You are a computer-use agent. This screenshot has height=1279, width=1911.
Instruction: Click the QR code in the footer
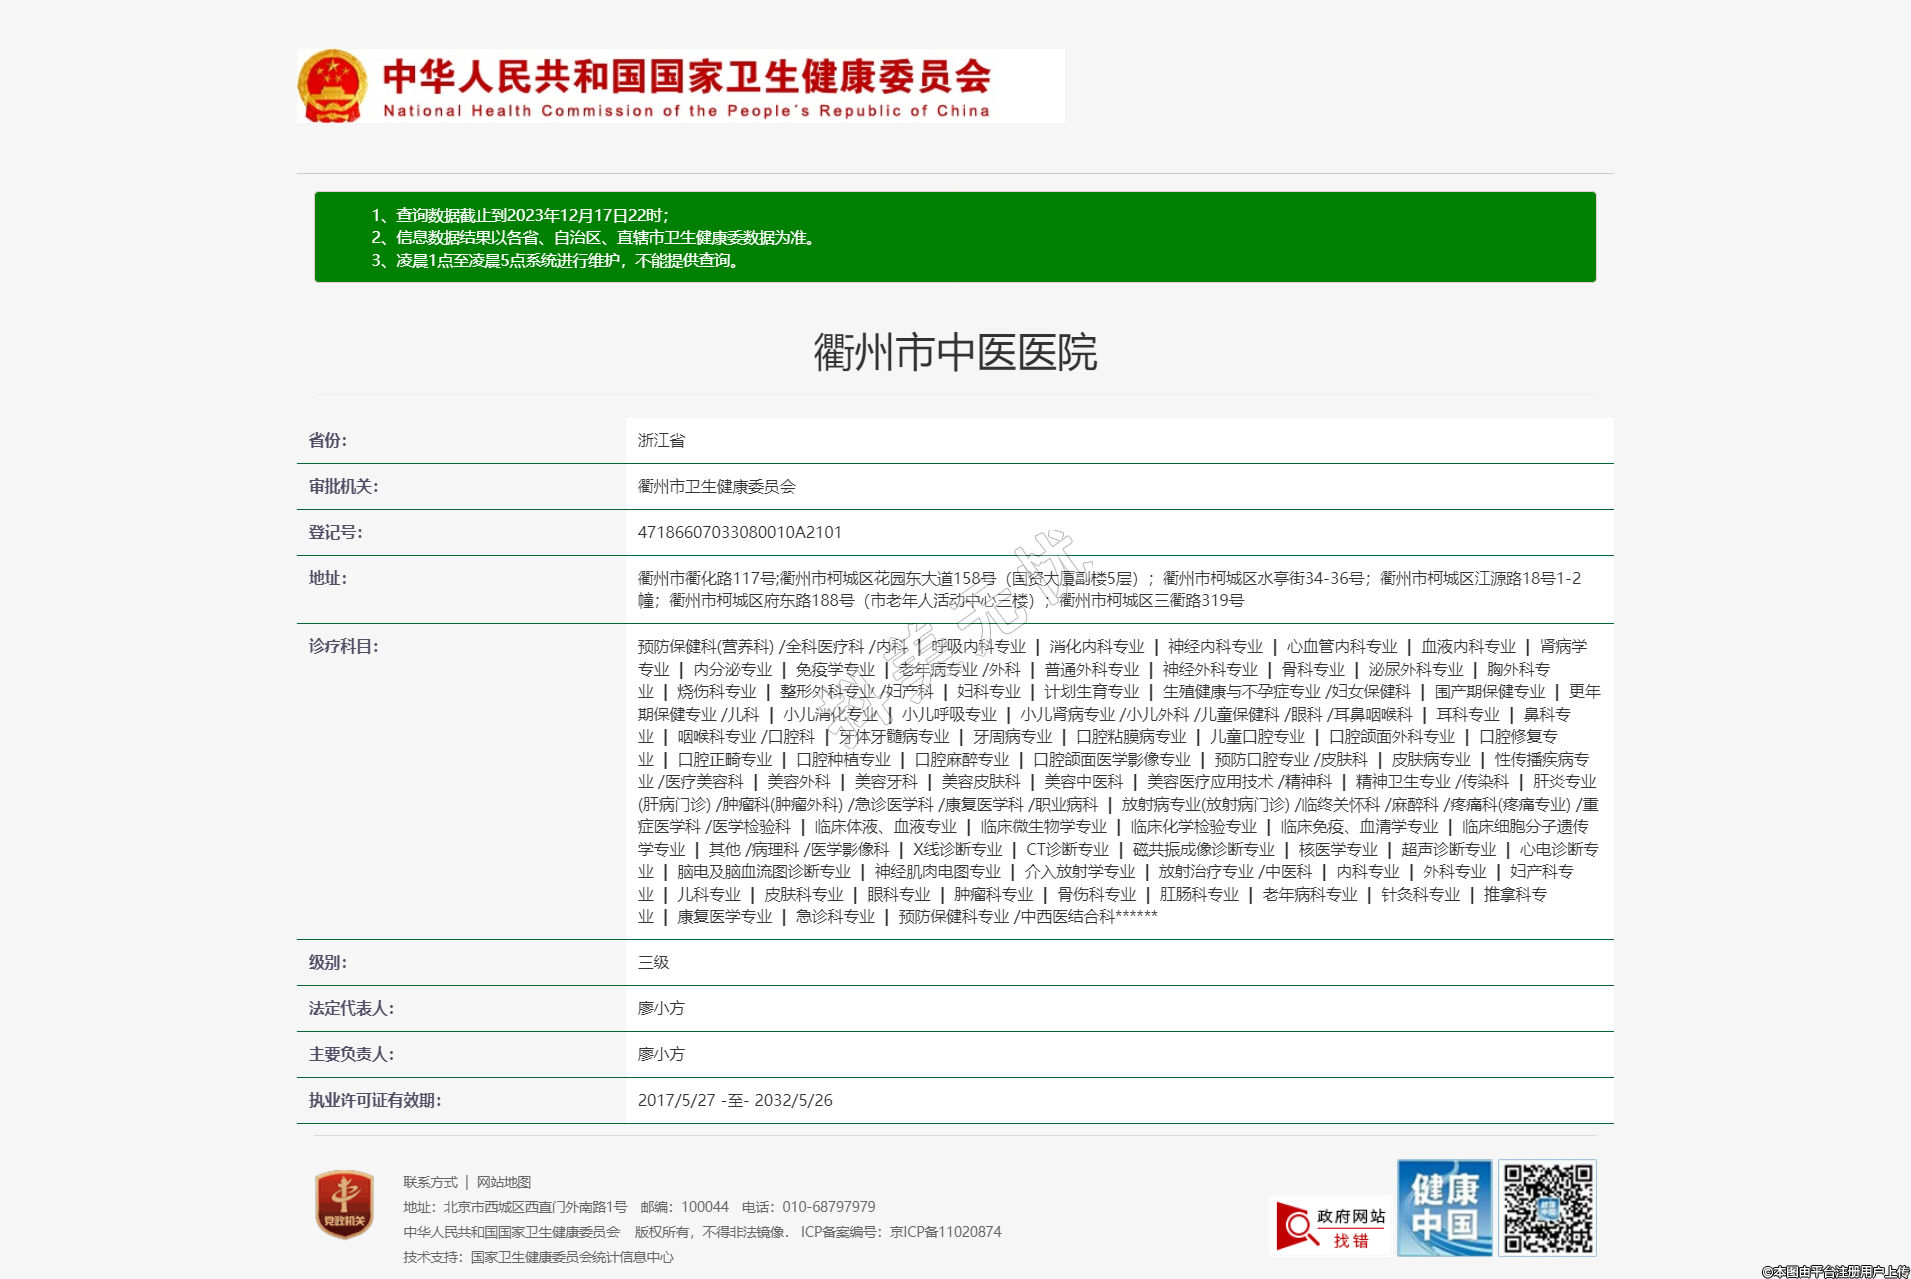click(x=1547, y=1207)
